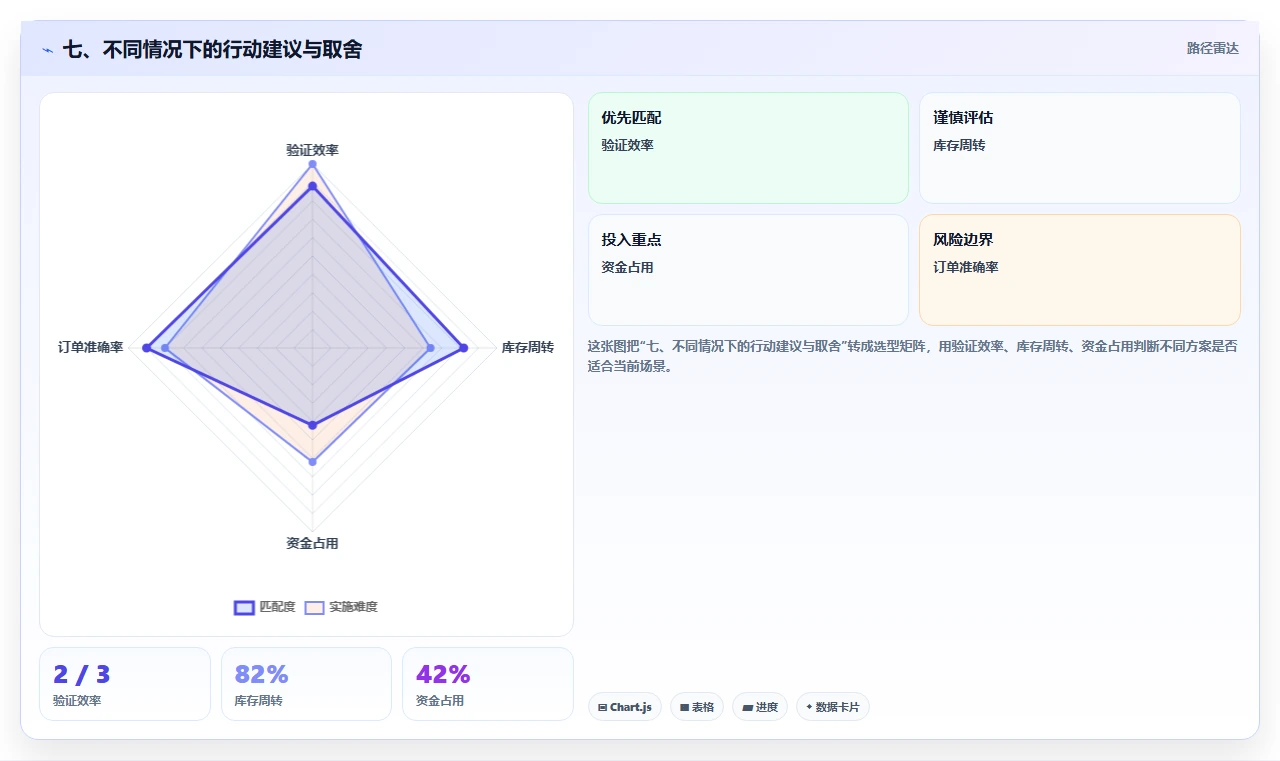The height and width of the screenshot is (761, 1280).
Task: Open the 投入重点 card
Action: pos(748,270)
